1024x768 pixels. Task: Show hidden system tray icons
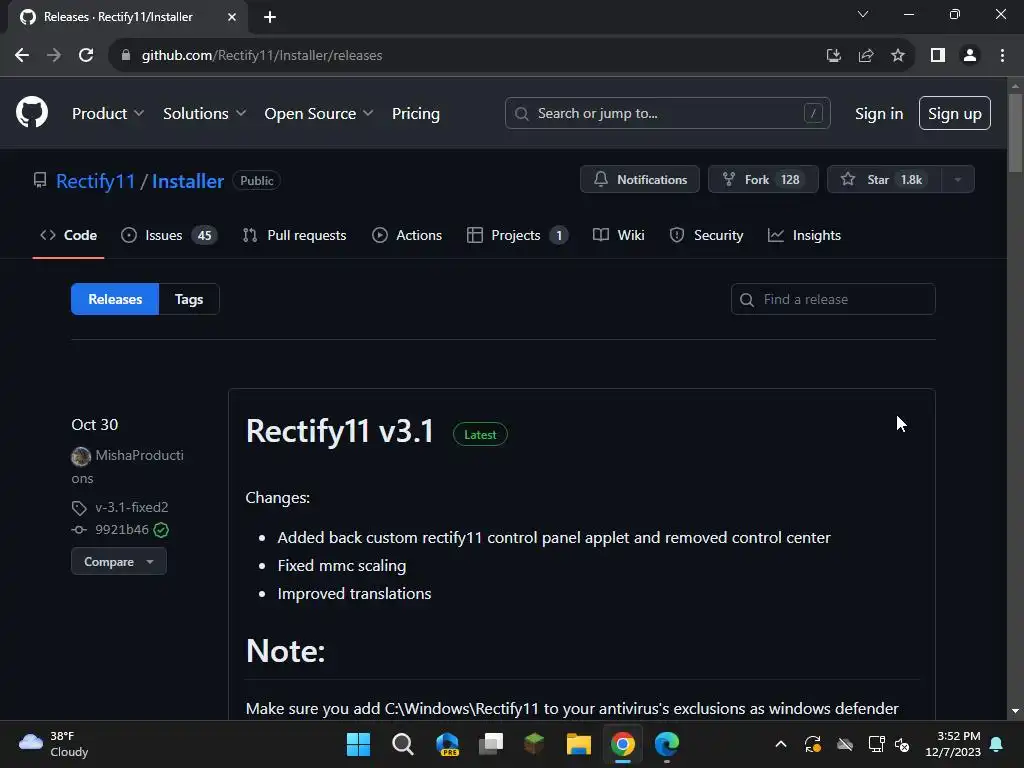[780, 744]
